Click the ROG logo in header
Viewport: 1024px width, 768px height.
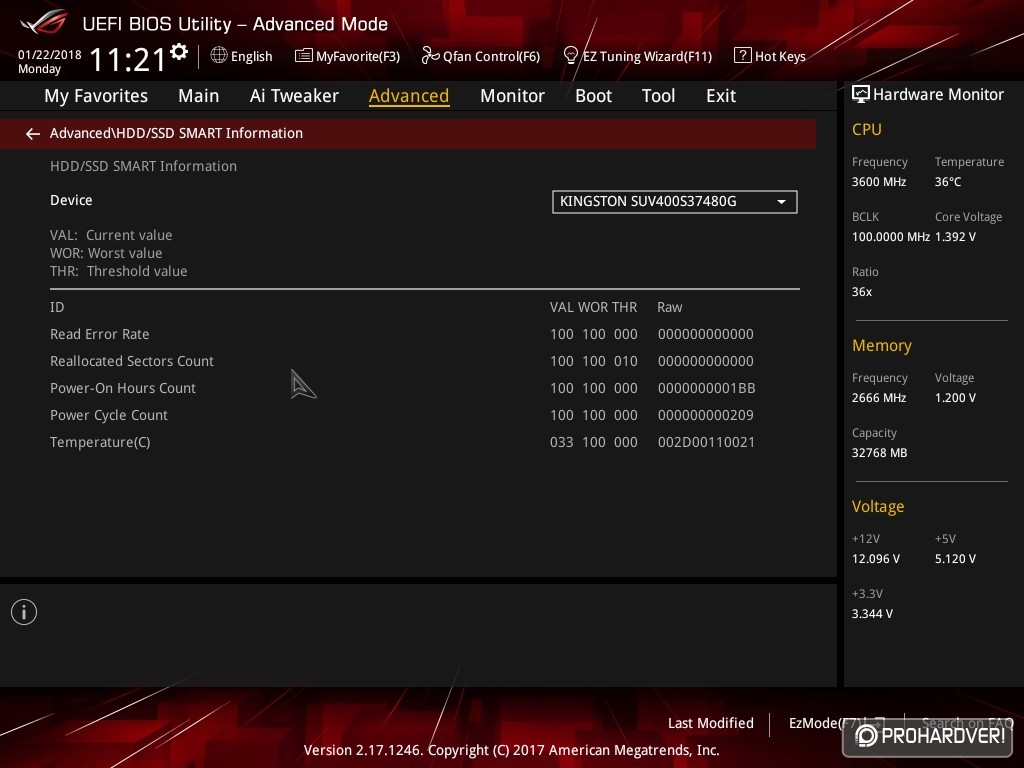pos(43,23)
